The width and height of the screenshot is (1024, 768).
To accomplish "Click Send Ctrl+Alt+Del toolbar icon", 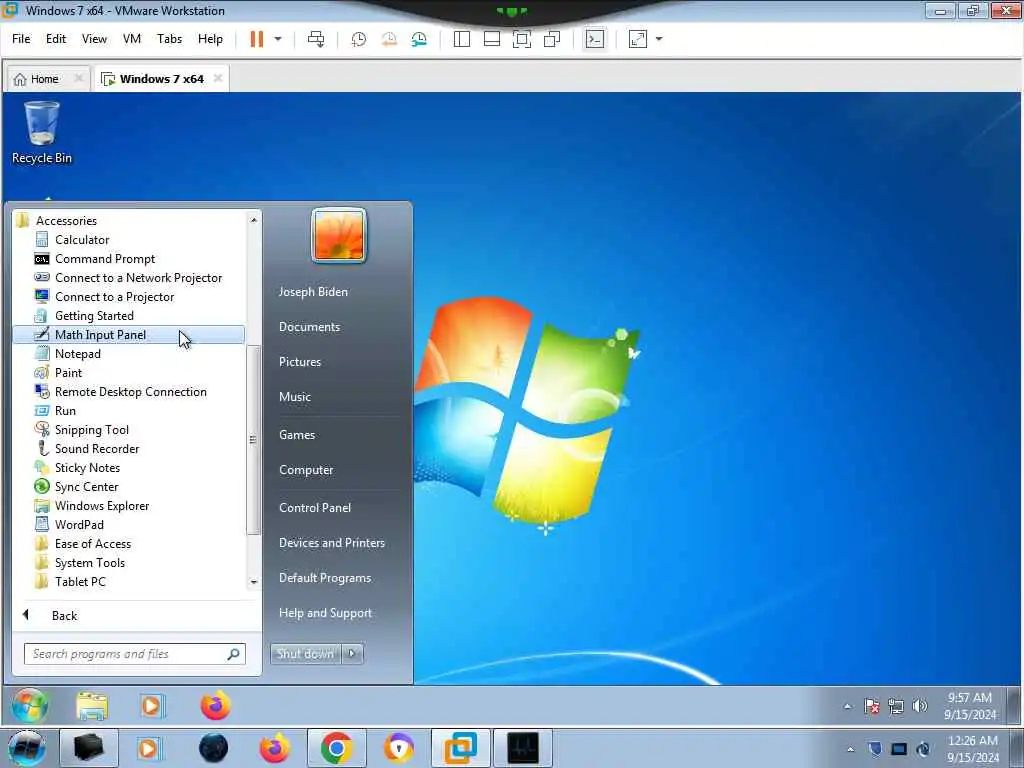I will point(316,39).
